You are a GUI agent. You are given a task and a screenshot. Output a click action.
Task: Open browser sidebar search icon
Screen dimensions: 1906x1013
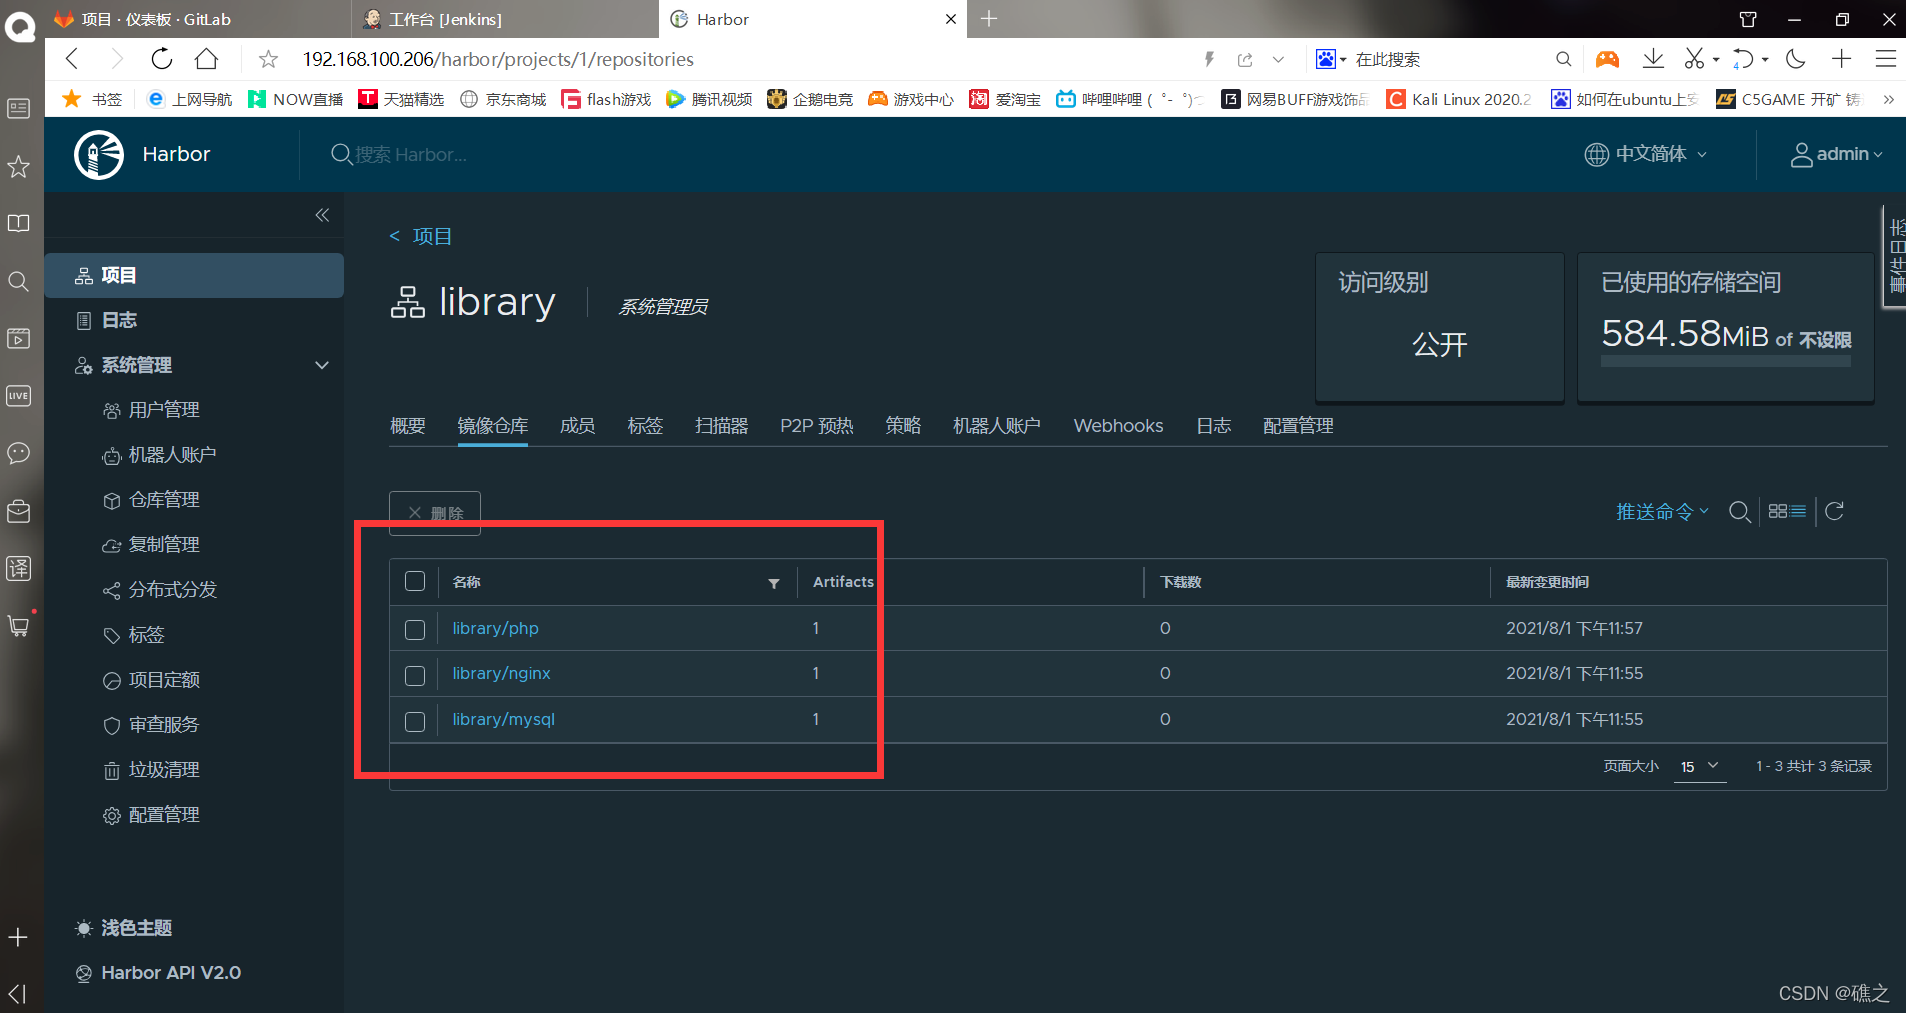click(18, 281)
